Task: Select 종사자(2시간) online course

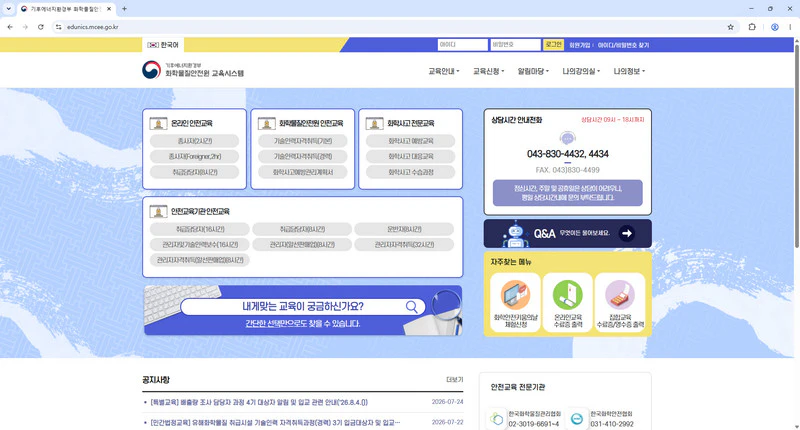Action: [194, 141]
